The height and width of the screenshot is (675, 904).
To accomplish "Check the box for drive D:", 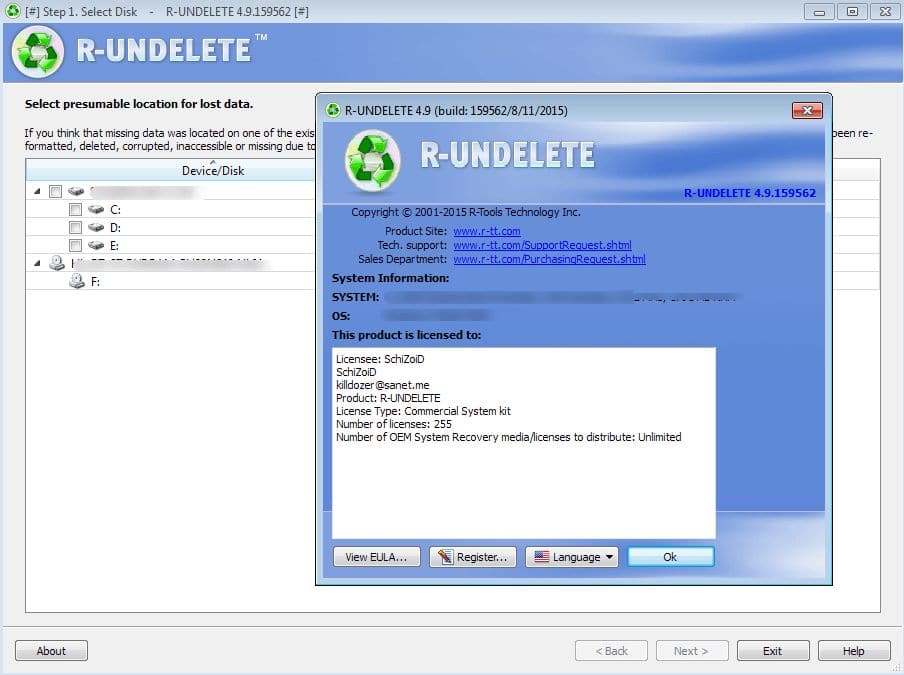I will pyautogui.click(x=75, y=227).
